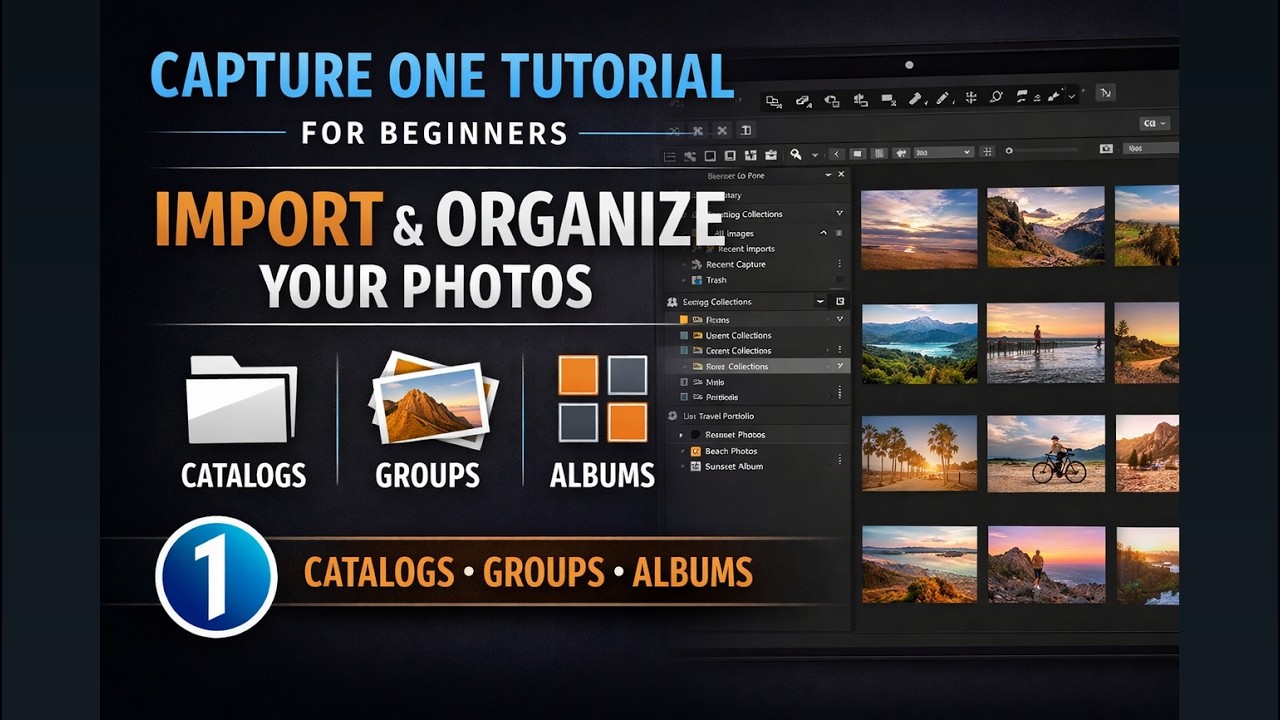The image size is (1280, 720).
Task: Select the person on pier thumbnail
Action: pos(1045,343)
